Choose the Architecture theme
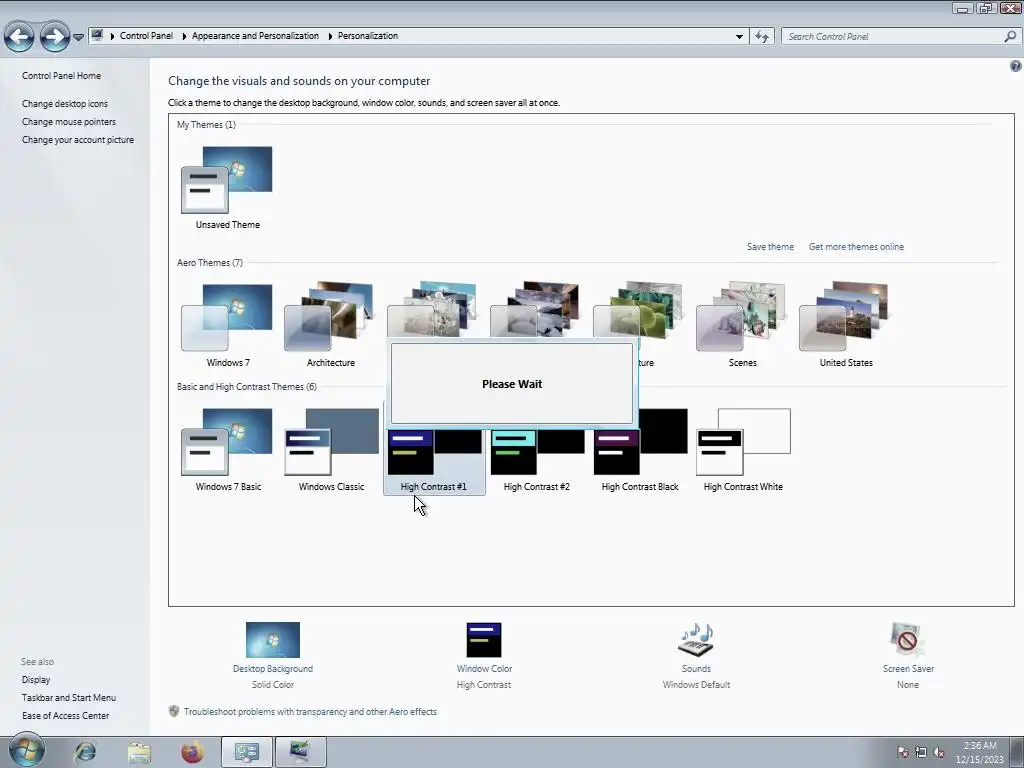This screenshot has width=1024, height=768. coord(330,317)
